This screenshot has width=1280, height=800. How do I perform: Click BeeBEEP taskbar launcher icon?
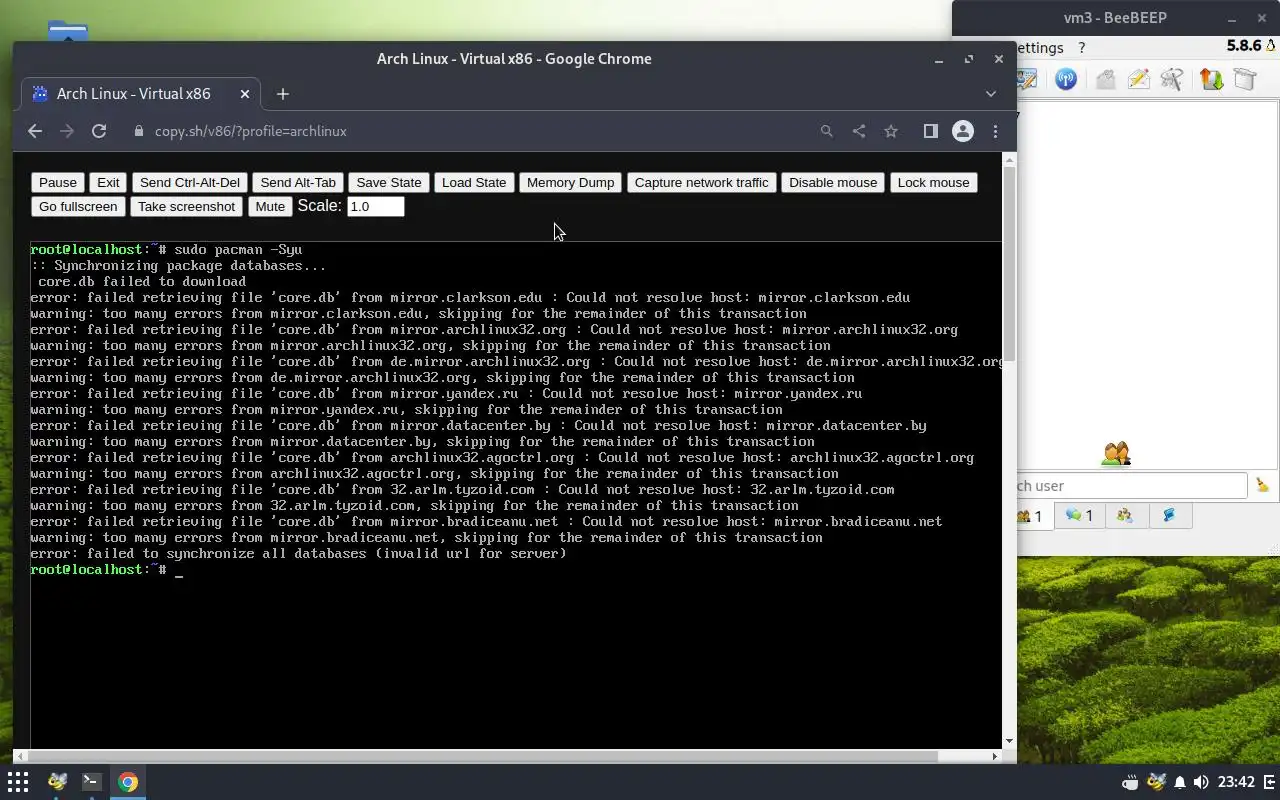[57, 782]
